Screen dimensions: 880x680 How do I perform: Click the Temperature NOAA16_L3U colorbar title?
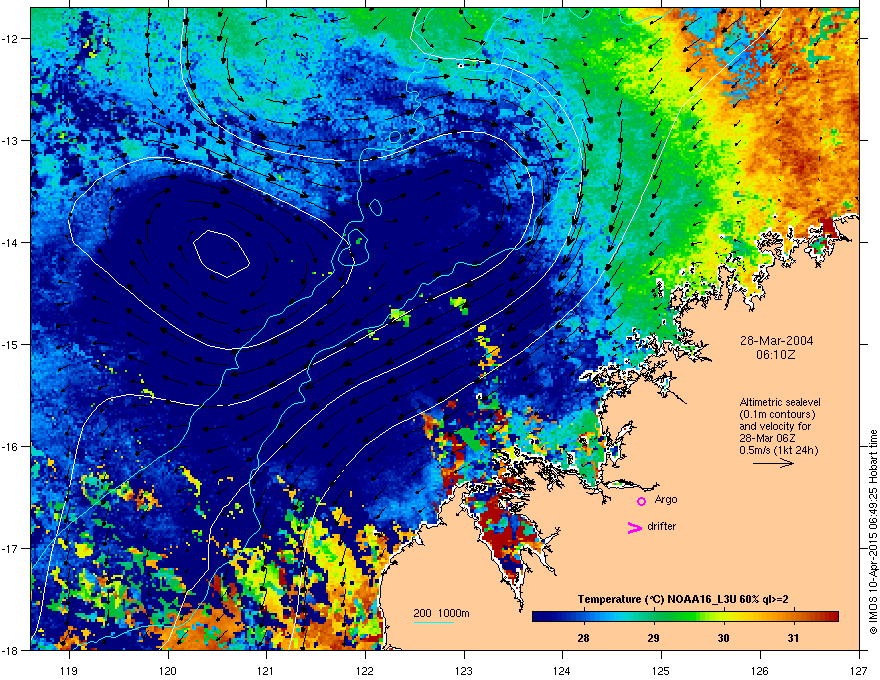[683, 599]
